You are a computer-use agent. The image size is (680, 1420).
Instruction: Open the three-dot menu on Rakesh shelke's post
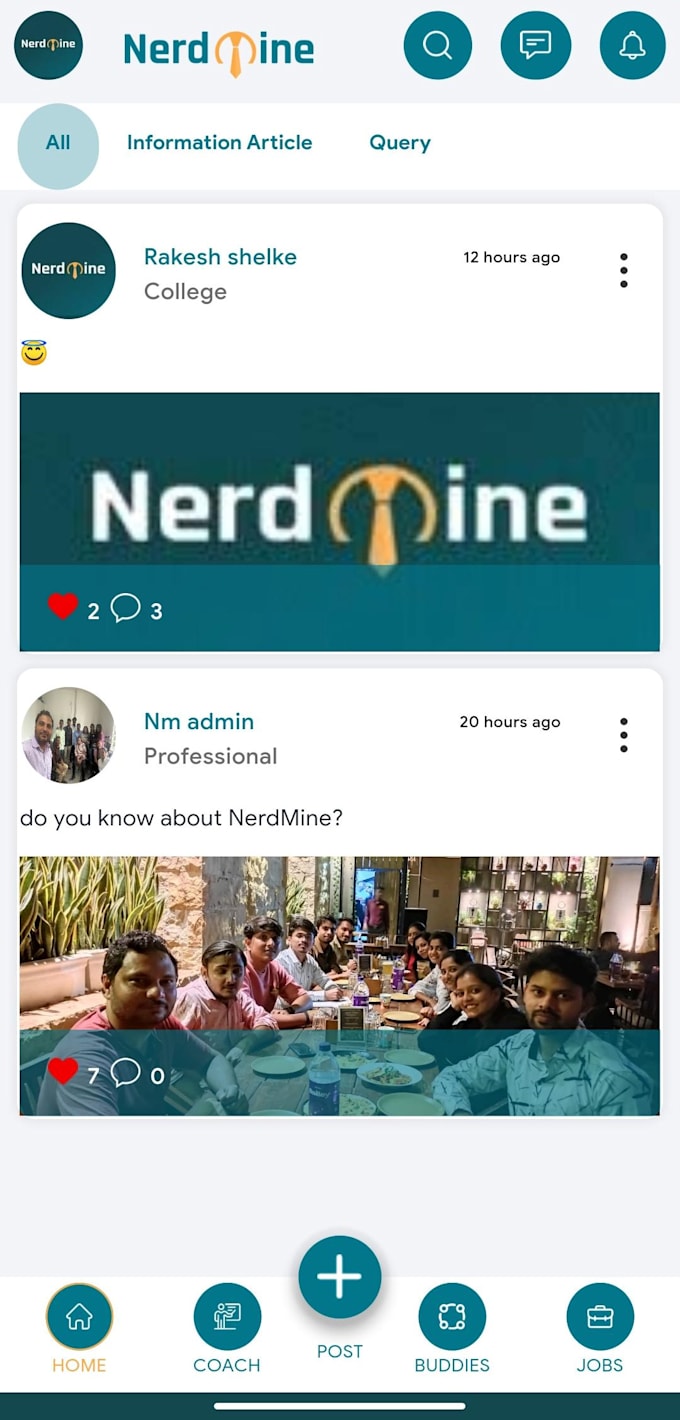tap(624, 270)
